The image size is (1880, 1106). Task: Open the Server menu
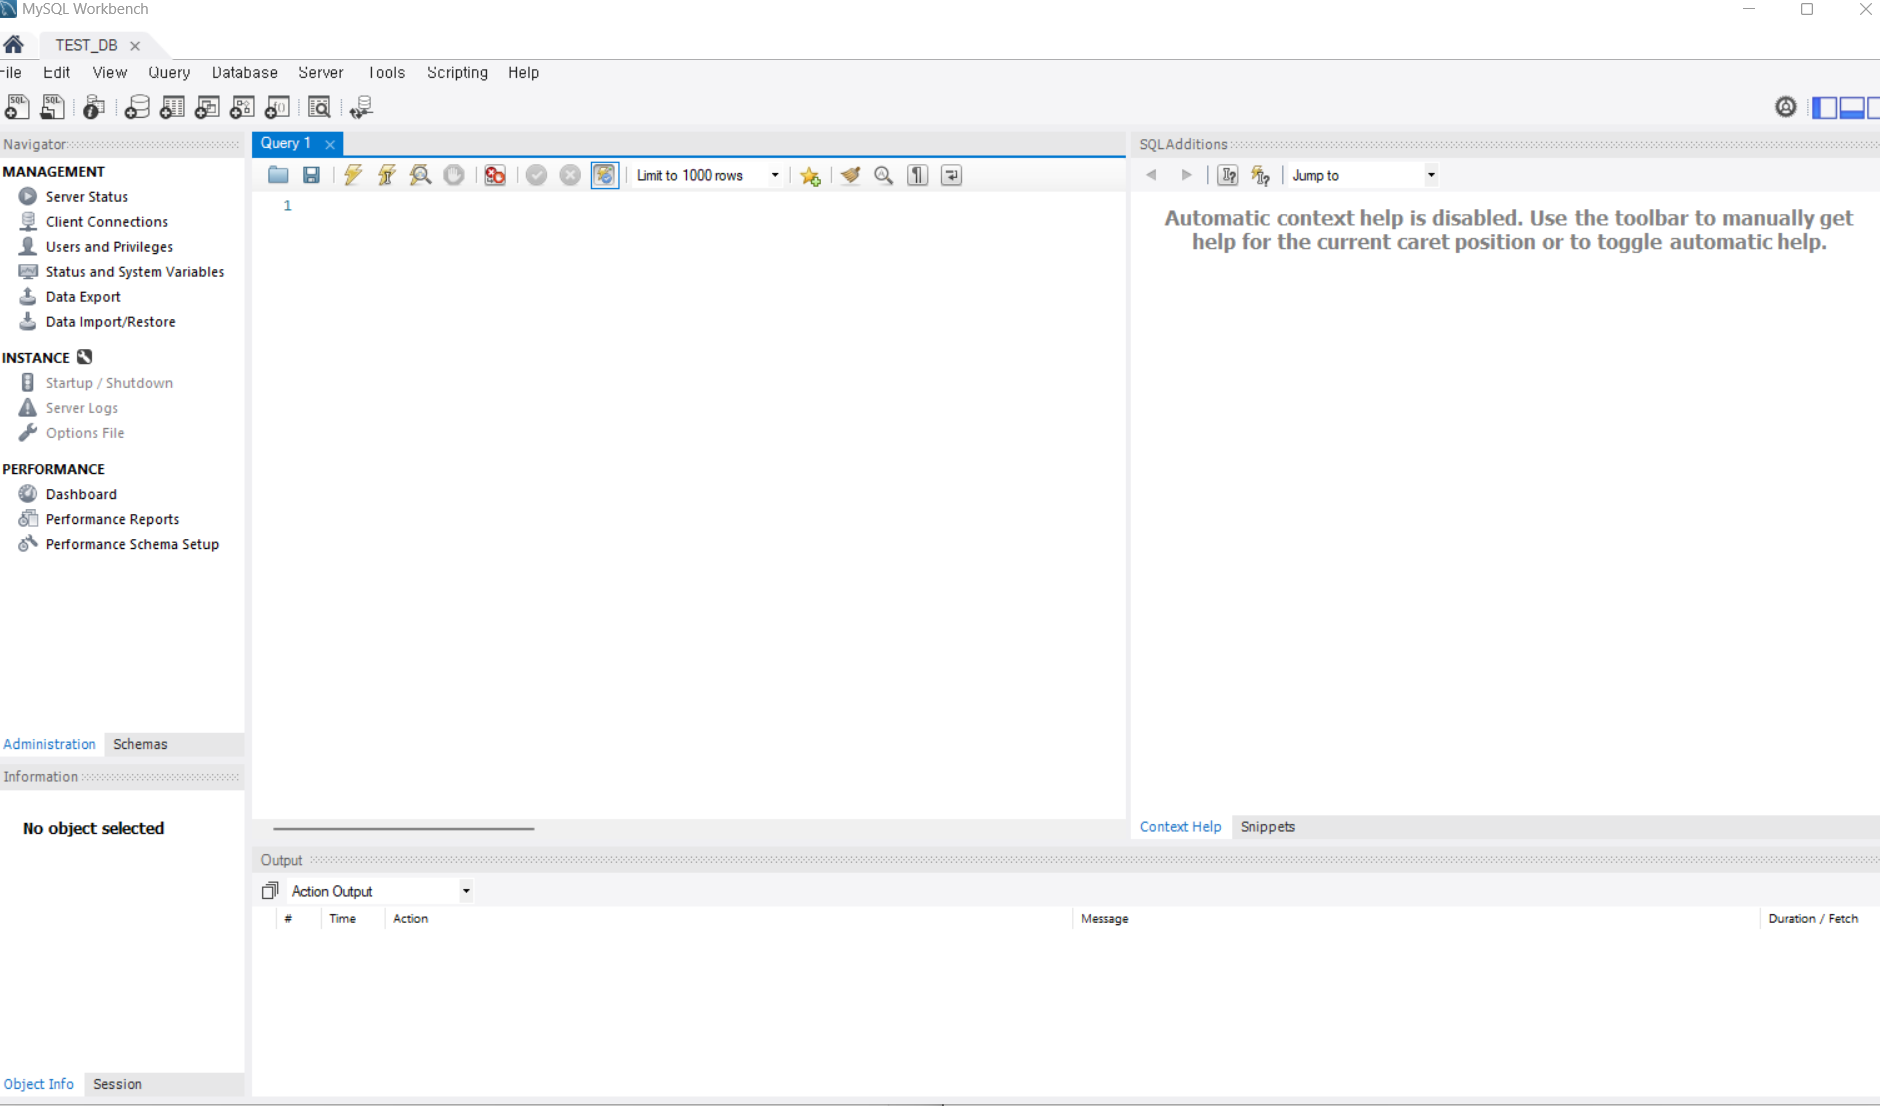click(320, 72)
